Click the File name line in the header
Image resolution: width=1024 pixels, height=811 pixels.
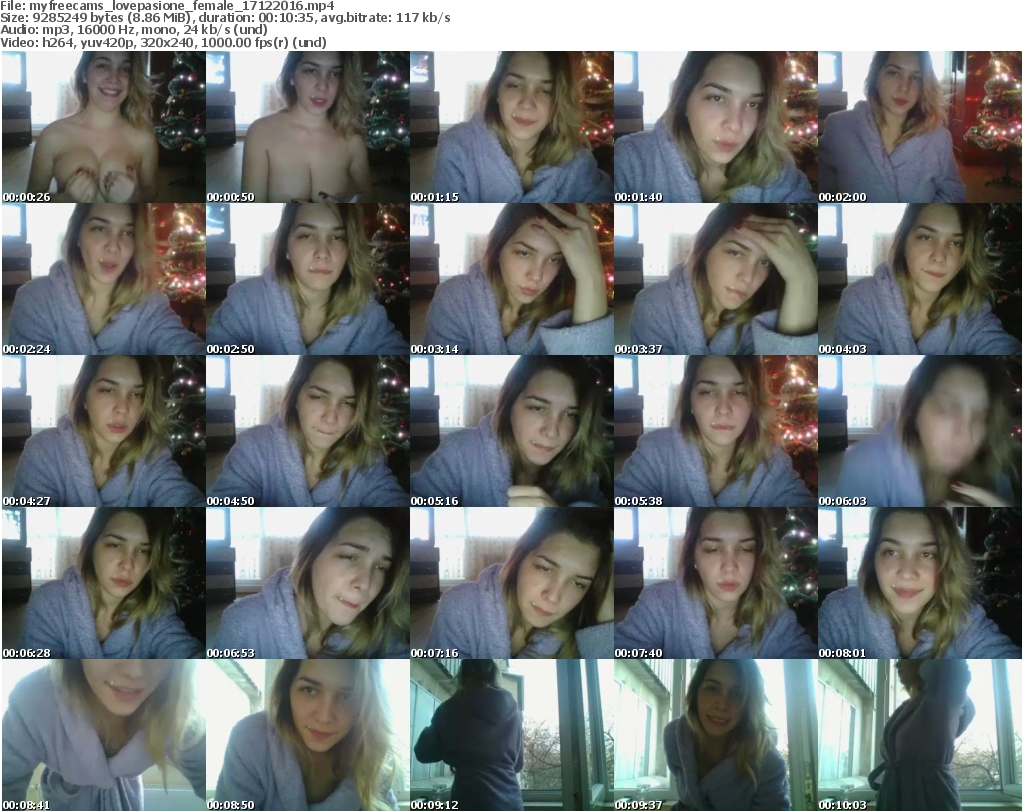[167, 6]
